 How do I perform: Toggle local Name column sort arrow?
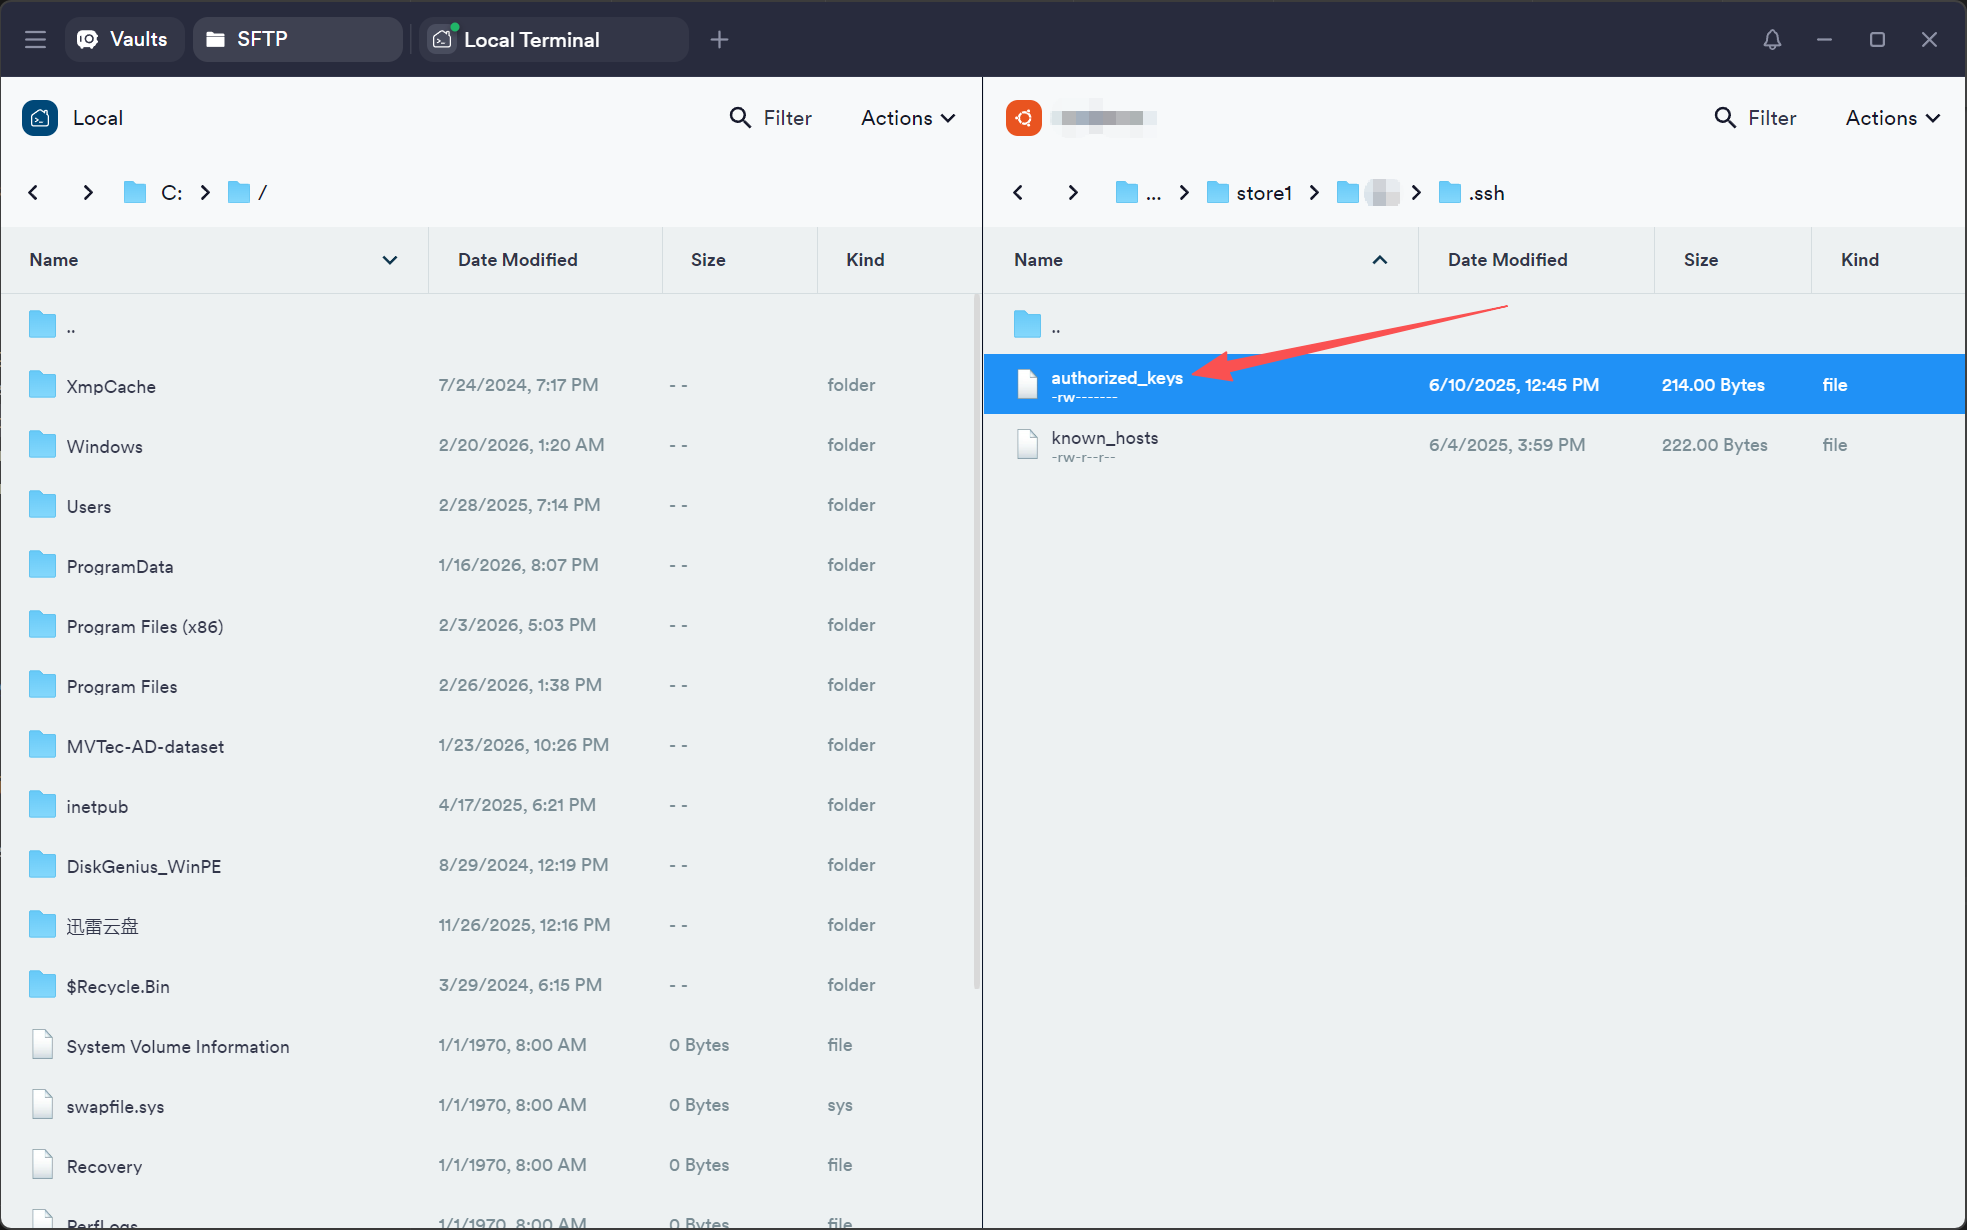(390, 260)
